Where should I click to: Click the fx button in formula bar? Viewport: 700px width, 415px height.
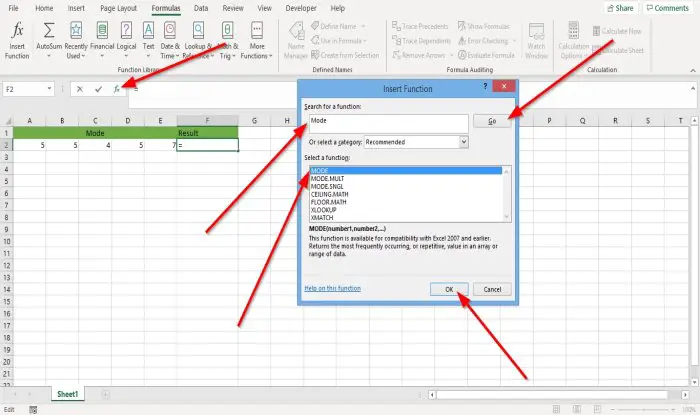click(x=117, y=89)
